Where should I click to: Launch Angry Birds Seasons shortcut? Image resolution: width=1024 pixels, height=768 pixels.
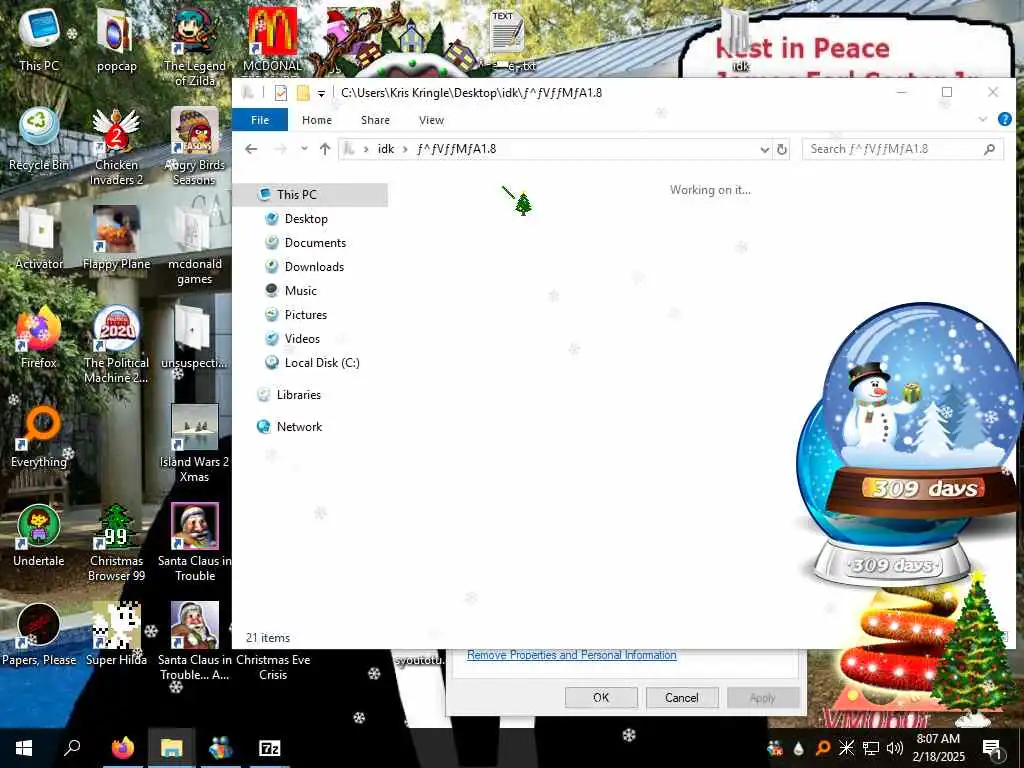point(195,146)
